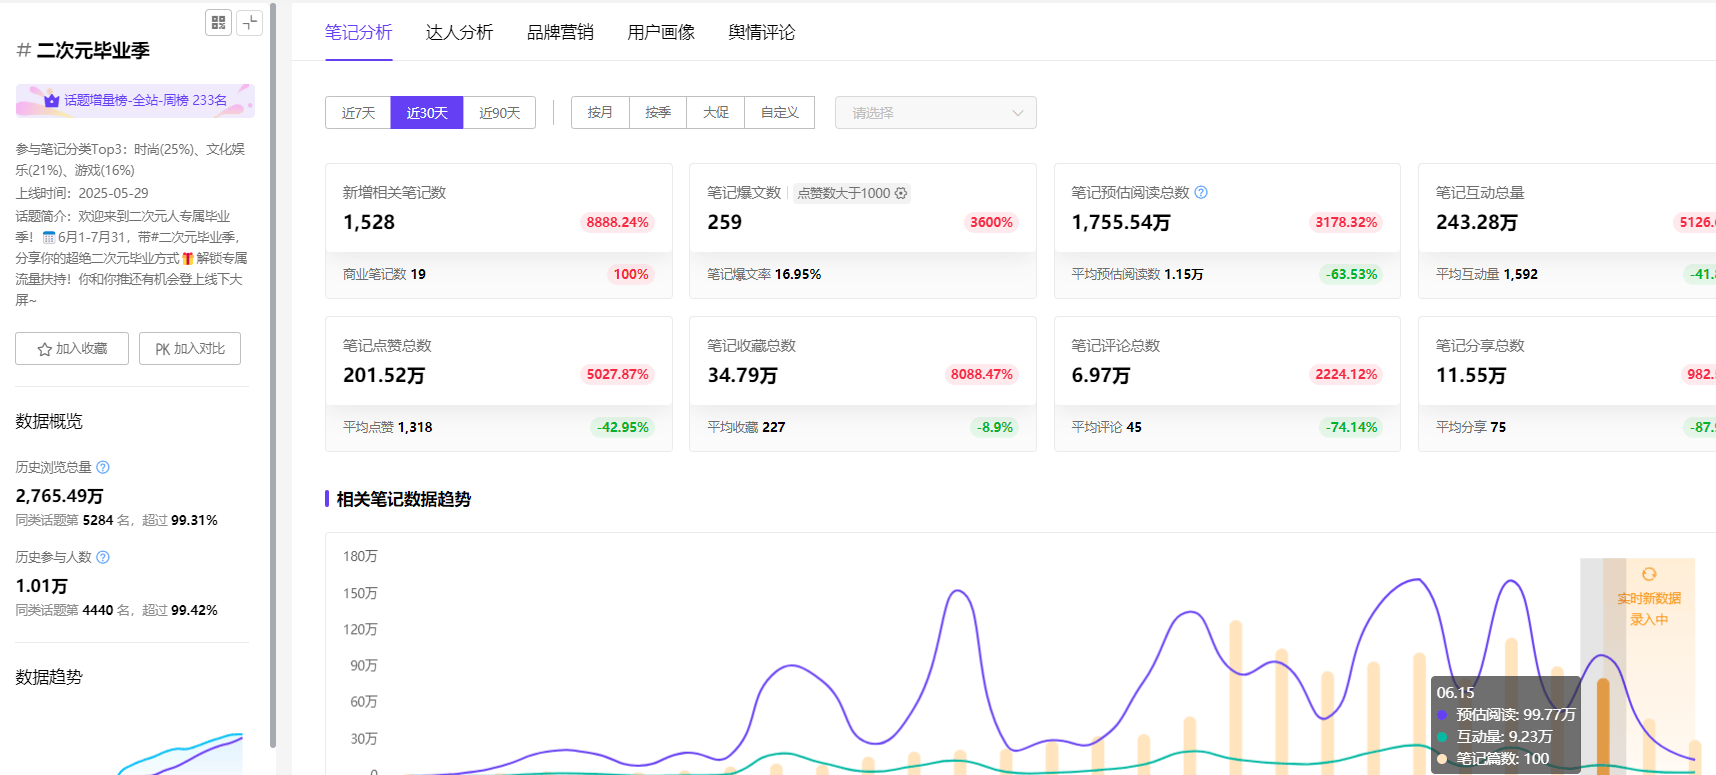Select the 近30天 time range

(x=427, y=113)
